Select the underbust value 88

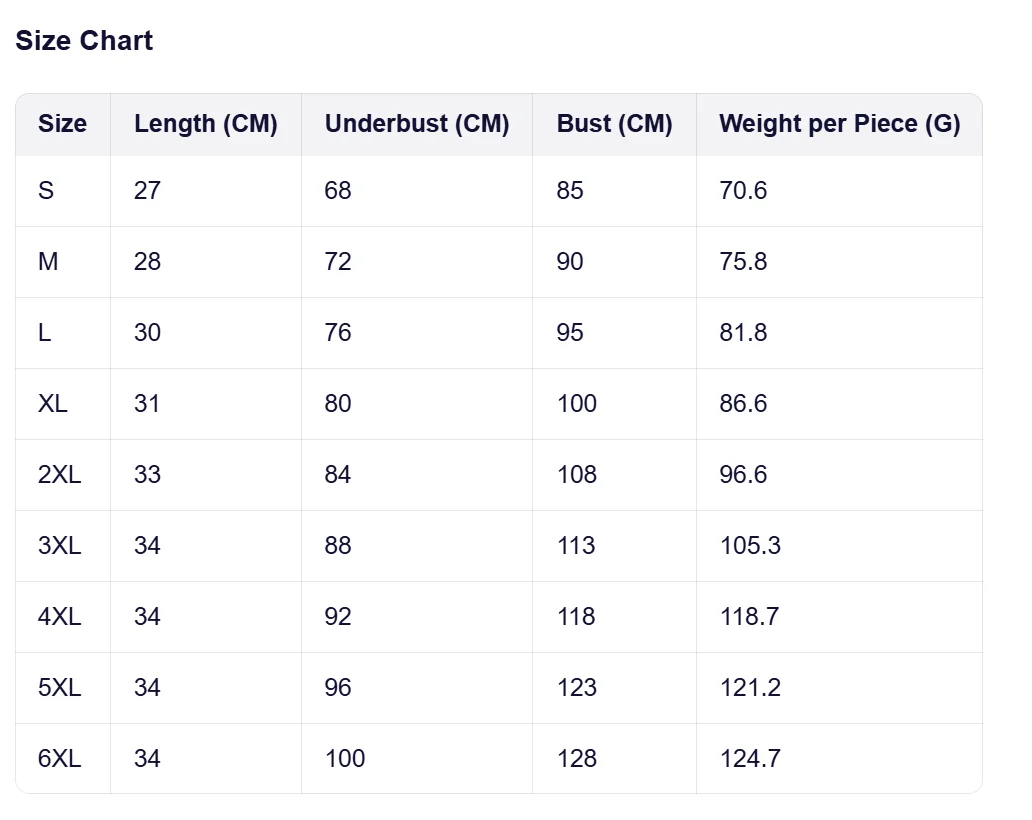click(x=338, y=546)
